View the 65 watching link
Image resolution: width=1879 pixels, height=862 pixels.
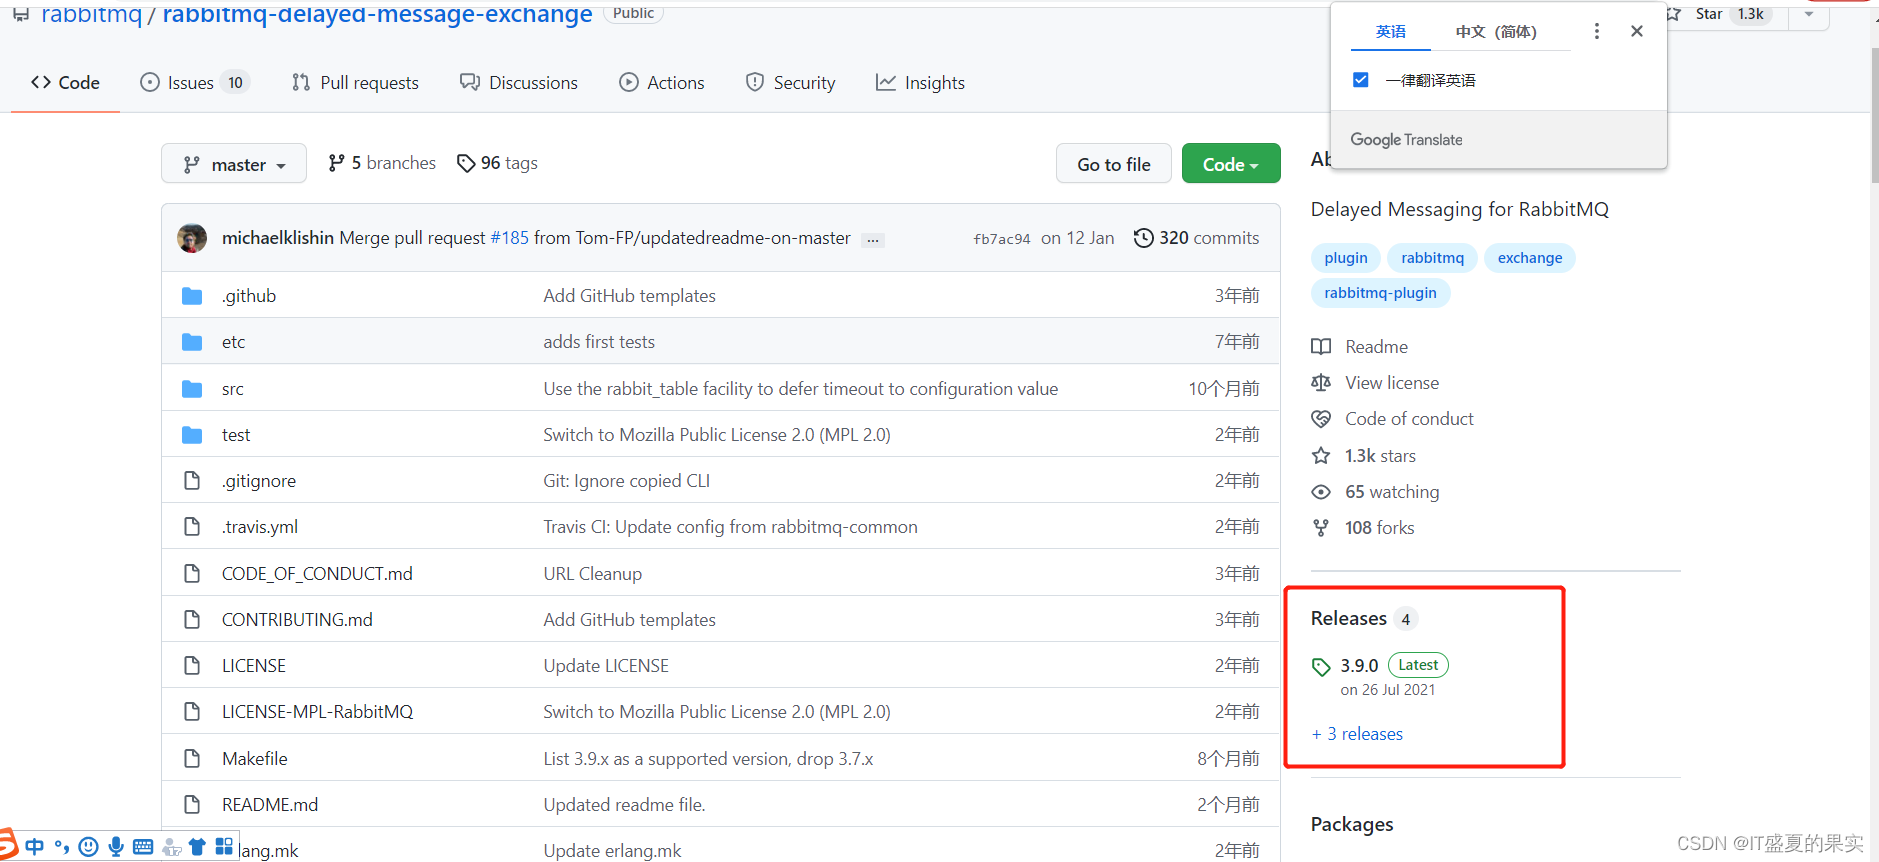pos(1376,492)
